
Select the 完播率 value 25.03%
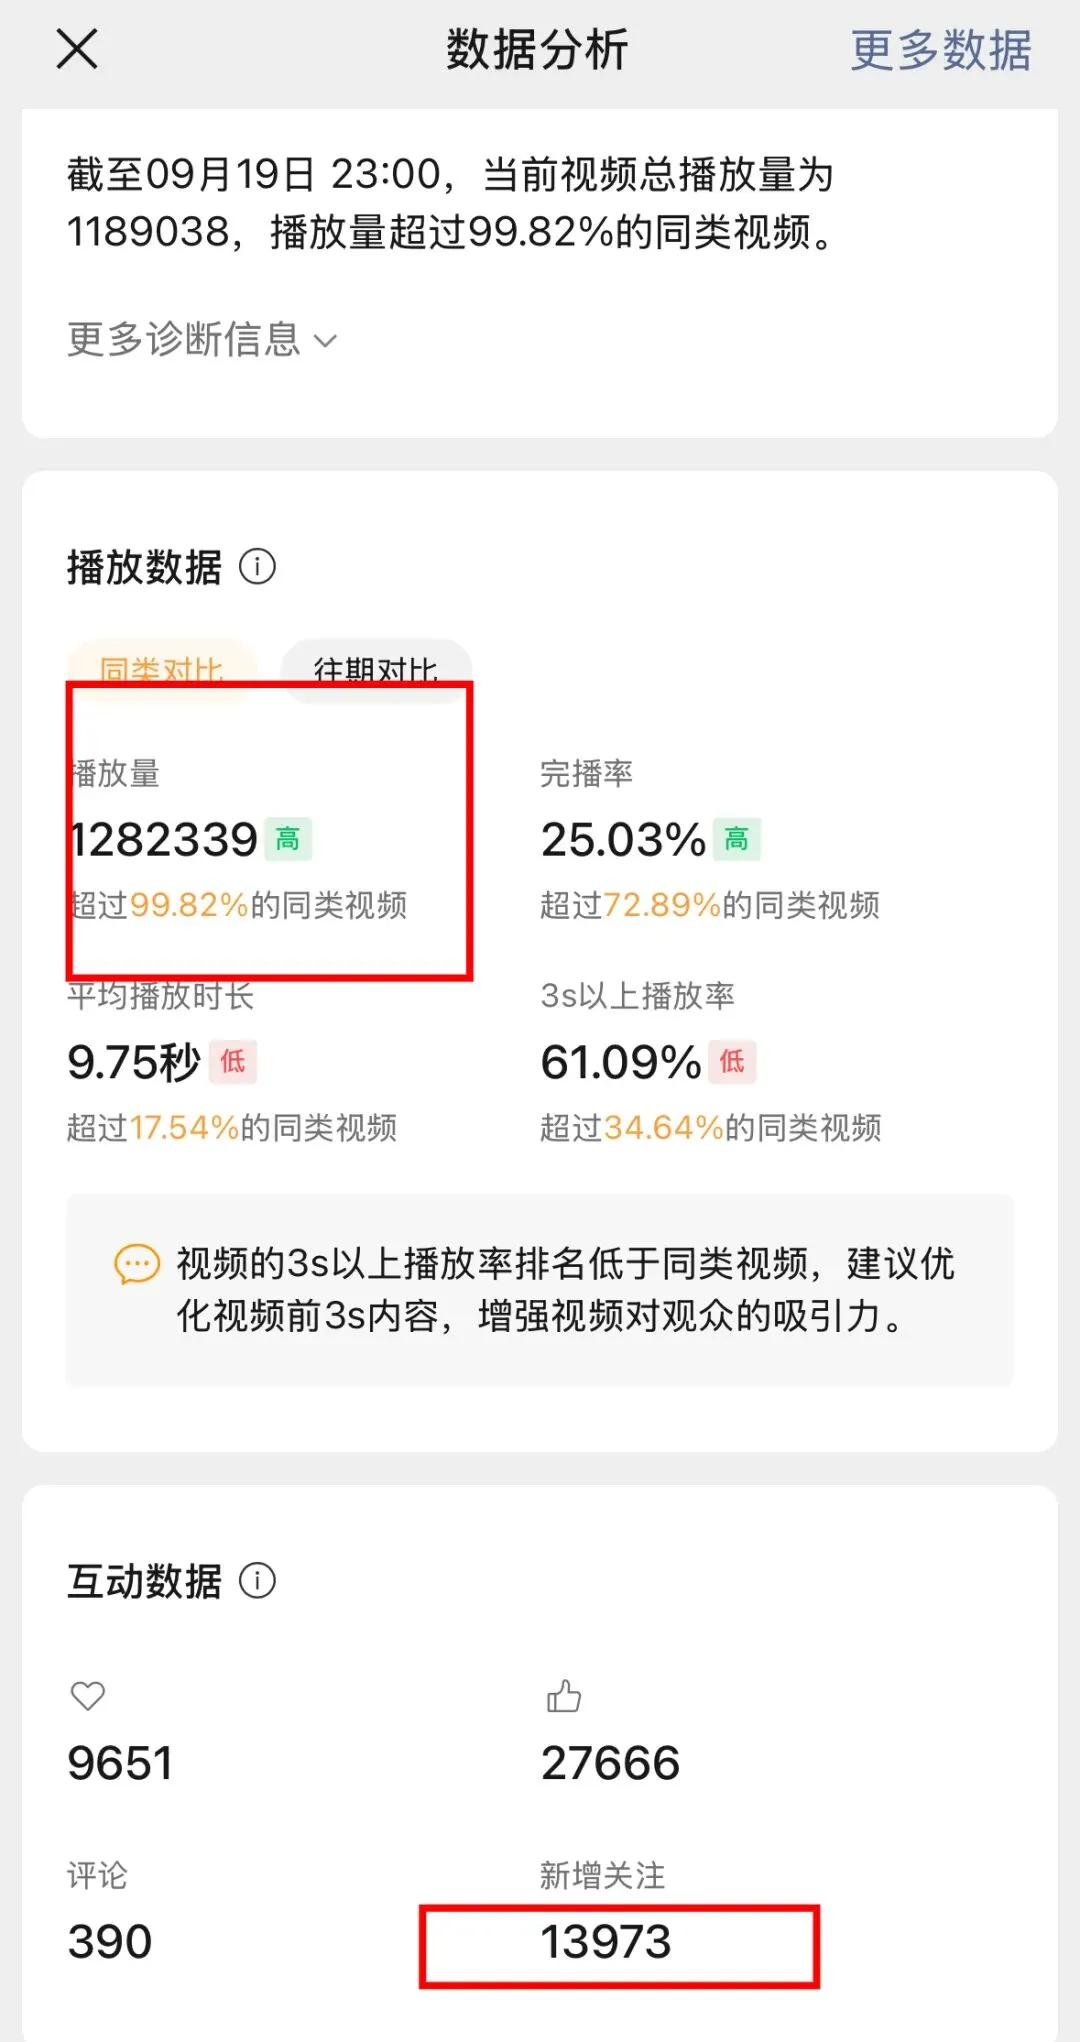[623, 840]
